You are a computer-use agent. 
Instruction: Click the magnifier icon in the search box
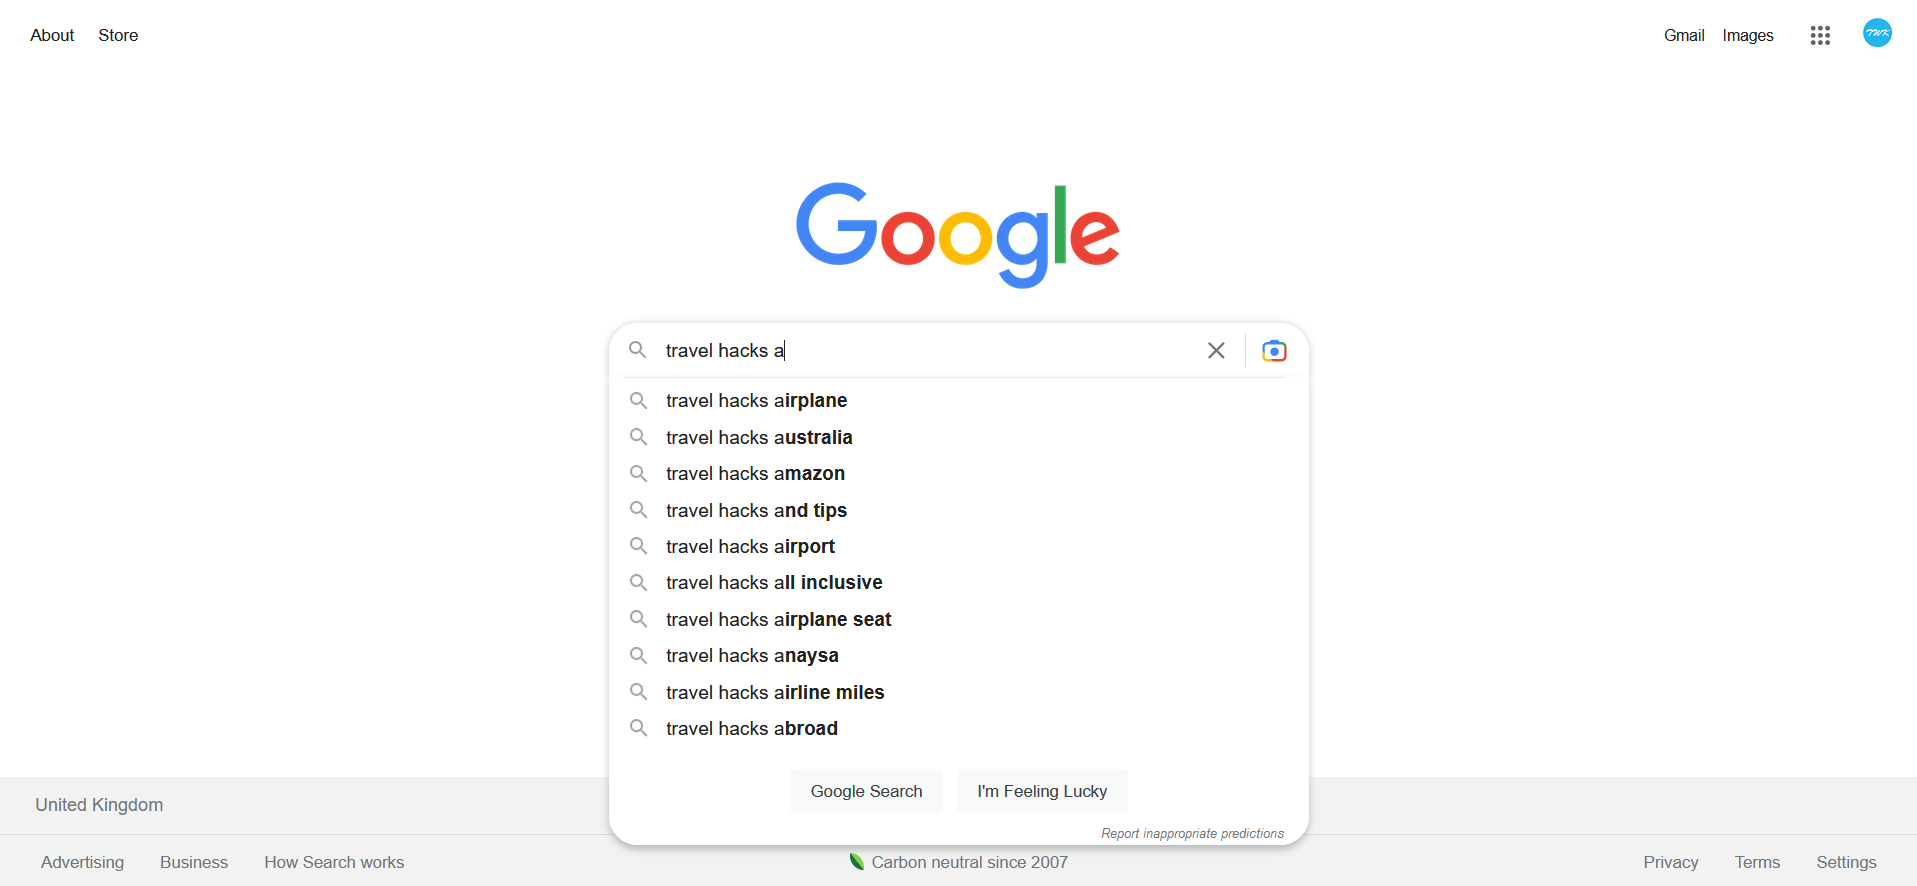pos(637,350)
